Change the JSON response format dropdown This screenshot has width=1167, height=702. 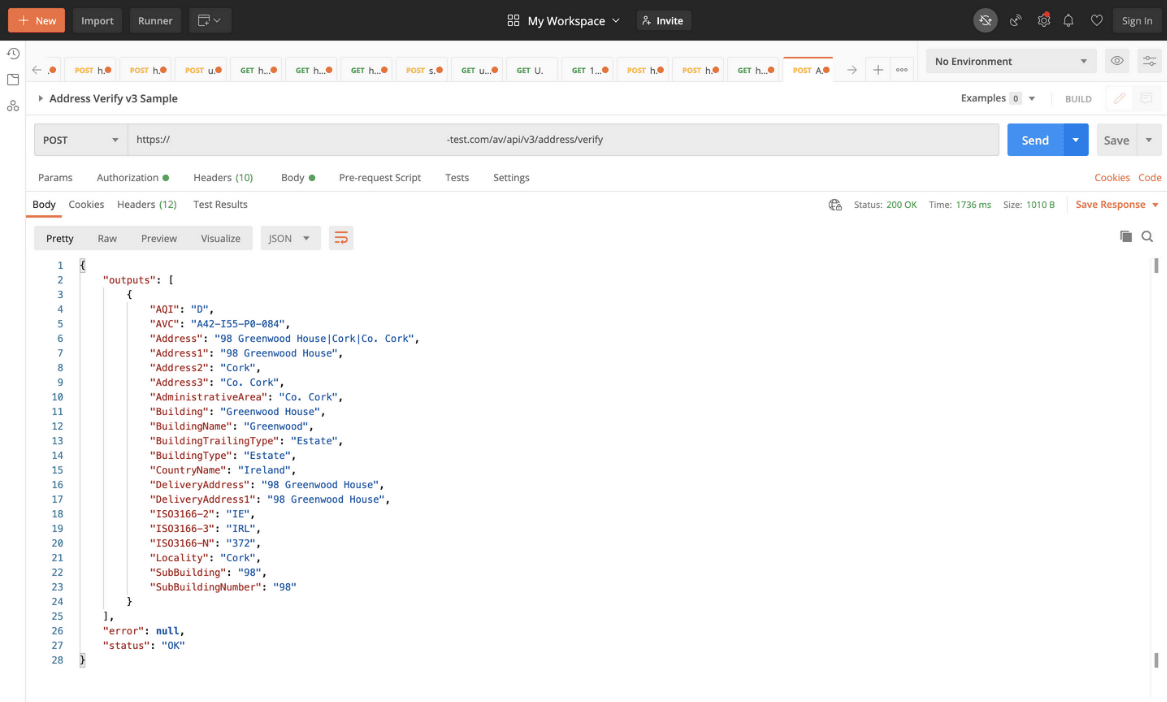(290, 238)
